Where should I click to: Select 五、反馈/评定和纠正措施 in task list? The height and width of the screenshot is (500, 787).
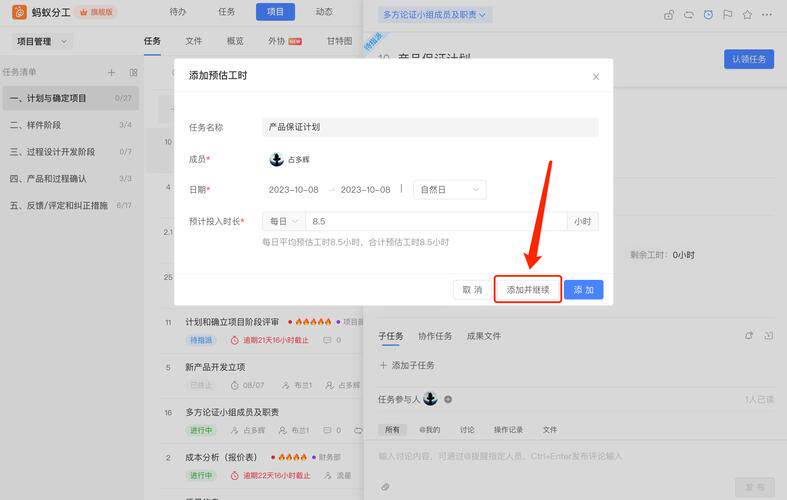pos(71,205)
